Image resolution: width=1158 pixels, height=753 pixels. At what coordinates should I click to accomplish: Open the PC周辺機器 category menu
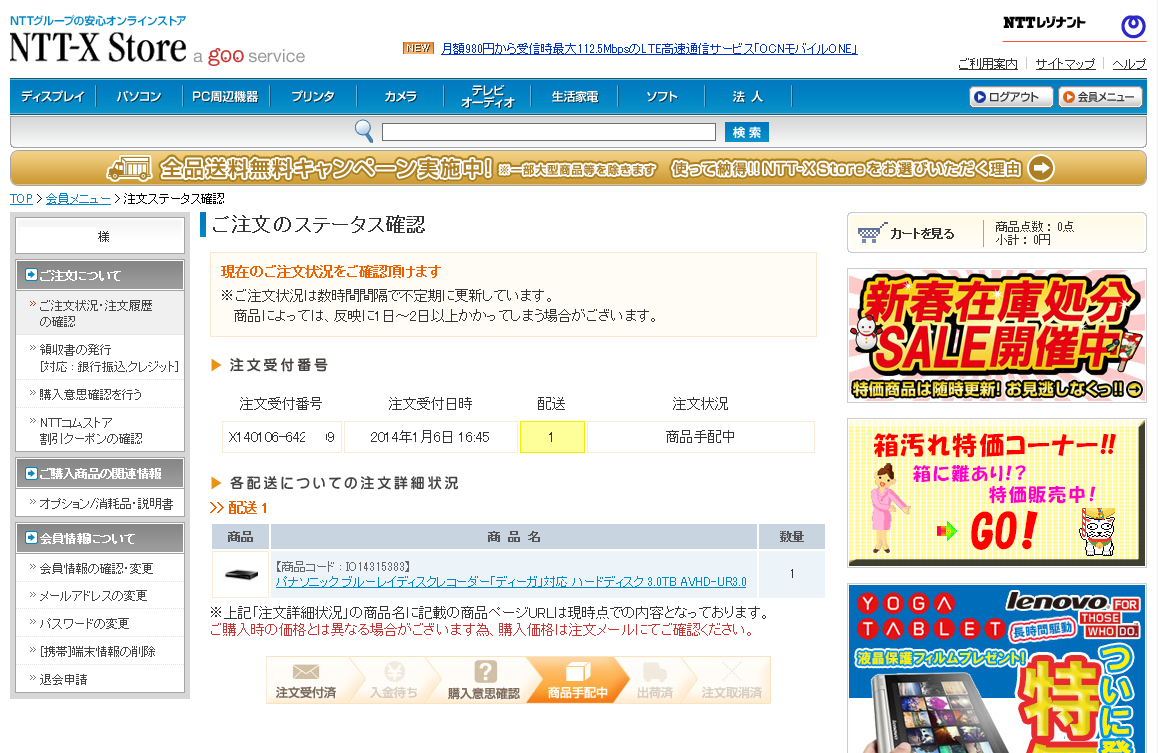(x=225, y=97)
